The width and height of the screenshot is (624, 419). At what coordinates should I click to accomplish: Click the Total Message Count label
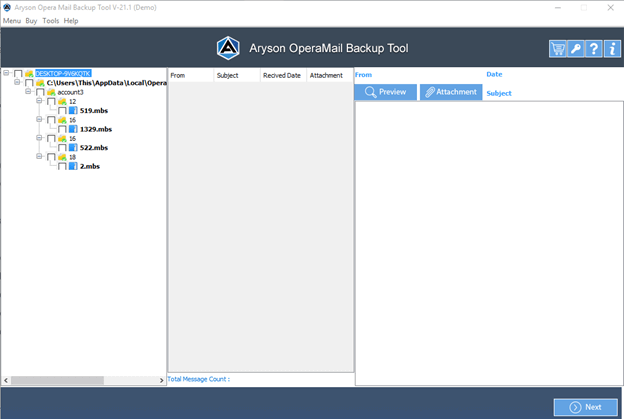pyautogui.click(x=198, y=379)
